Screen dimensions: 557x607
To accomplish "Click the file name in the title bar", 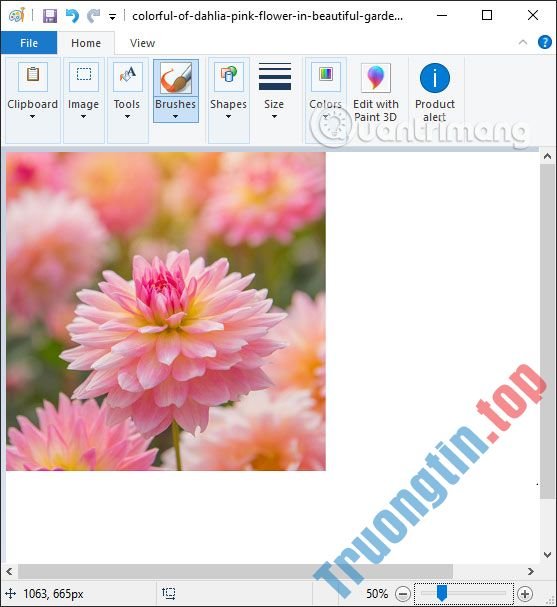I will [267, 16].
